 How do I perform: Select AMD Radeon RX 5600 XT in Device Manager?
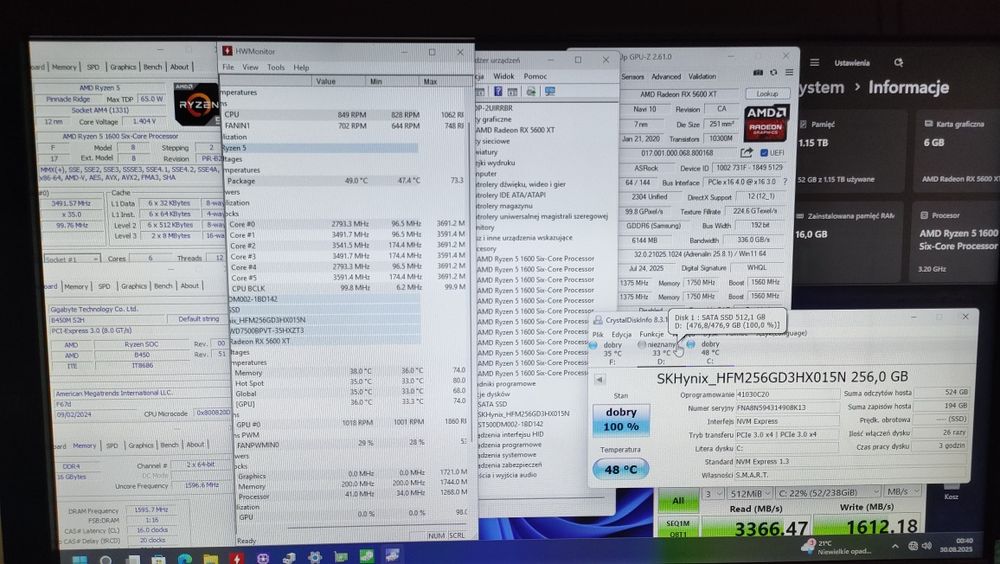click(x=516, y=130)
